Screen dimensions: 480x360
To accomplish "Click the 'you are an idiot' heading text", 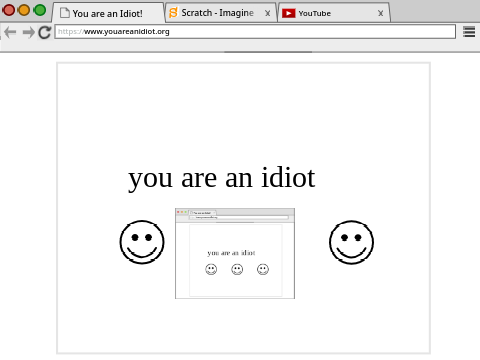I will pos(222,178).
